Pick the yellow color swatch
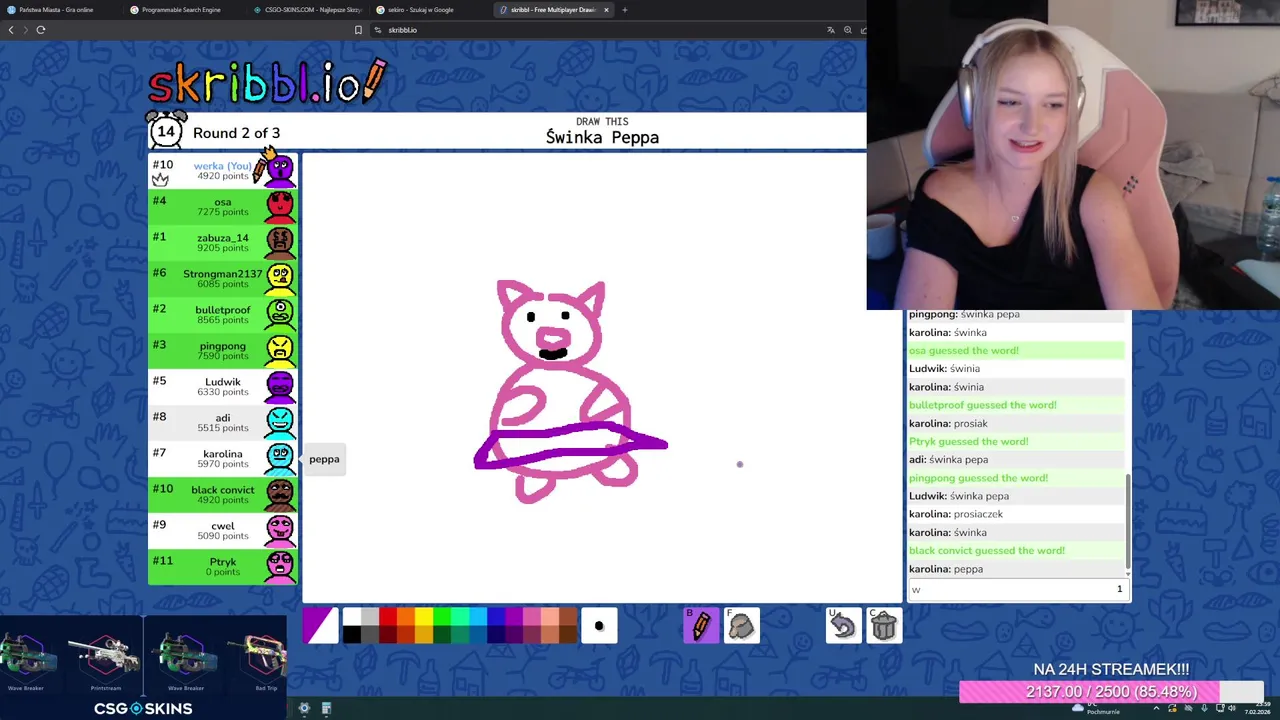1280x720 pixels. click(x=424, y=617)
